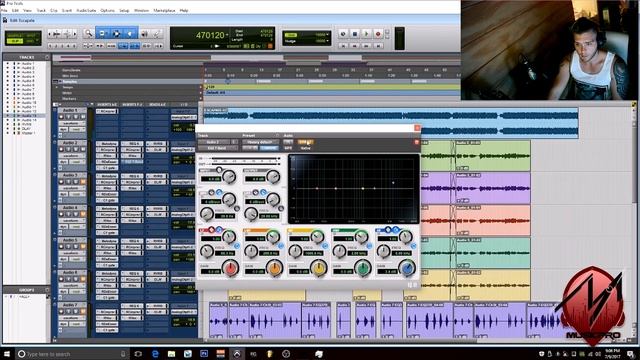Solo the Audio 2 track
640x360 pixels.
pyautogui.click(x=76, y=149)
